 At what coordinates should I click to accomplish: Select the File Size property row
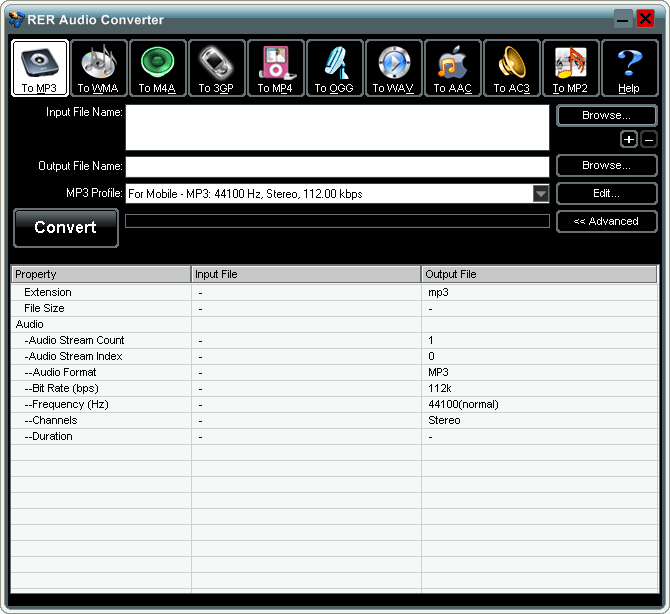(x=334, y=308)
